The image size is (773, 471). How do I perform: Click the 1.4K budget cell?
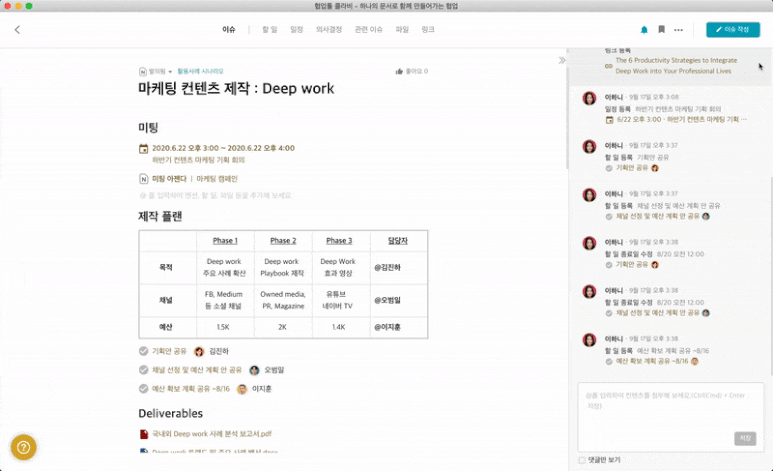pyautogui.click(x=339, y=327)
